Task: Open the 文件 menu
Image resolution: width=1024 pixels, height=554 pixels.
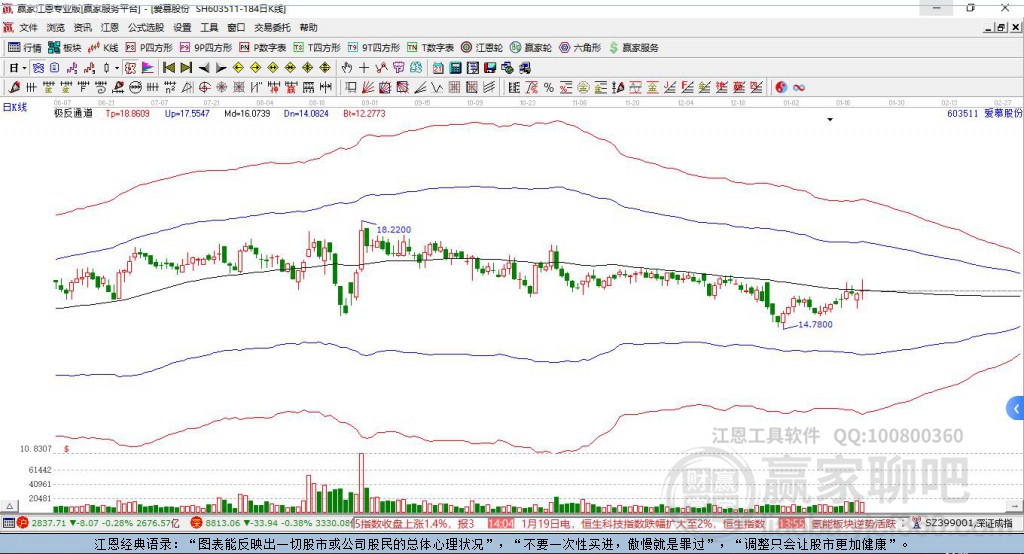Action: tap(28, 27)
